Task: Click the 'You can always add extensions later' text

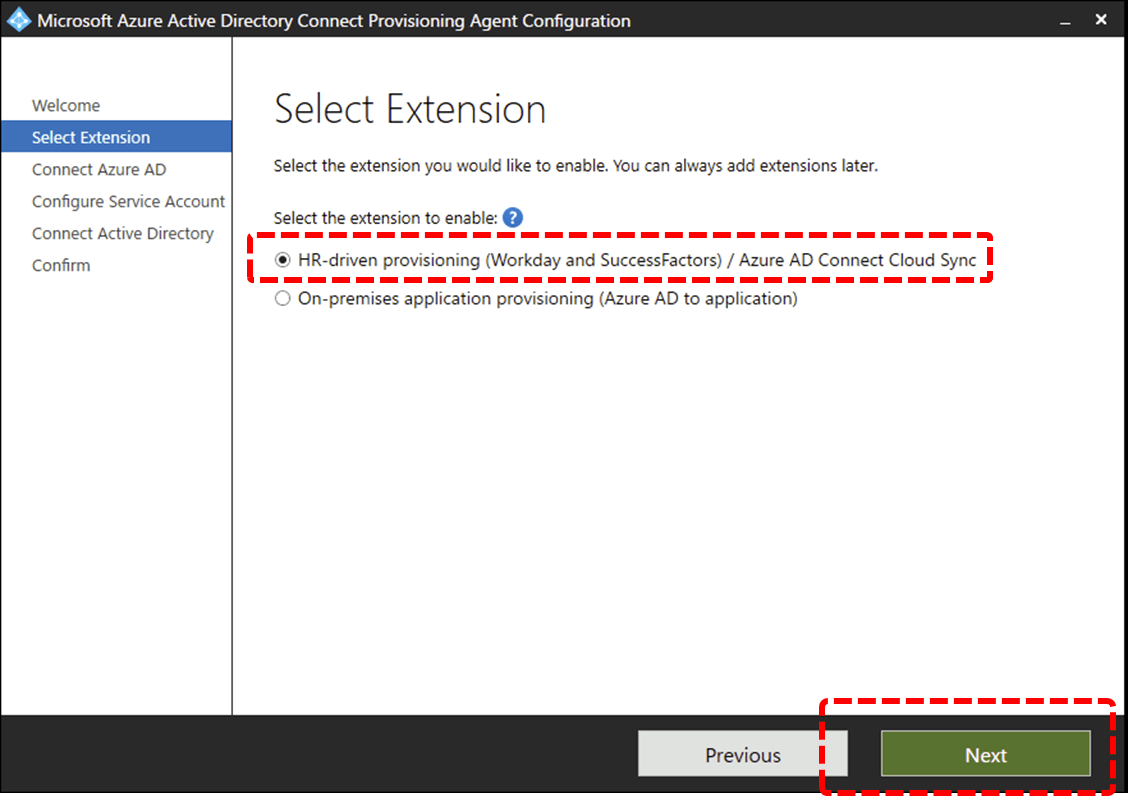Action: pos(745,166)
